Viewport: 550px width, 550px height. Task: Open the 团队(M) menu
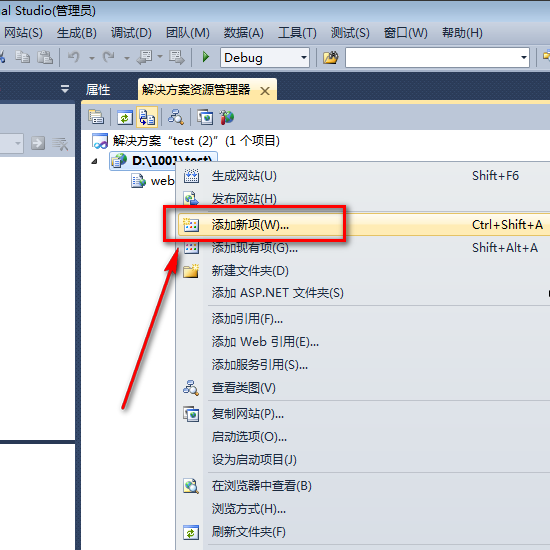188,33
